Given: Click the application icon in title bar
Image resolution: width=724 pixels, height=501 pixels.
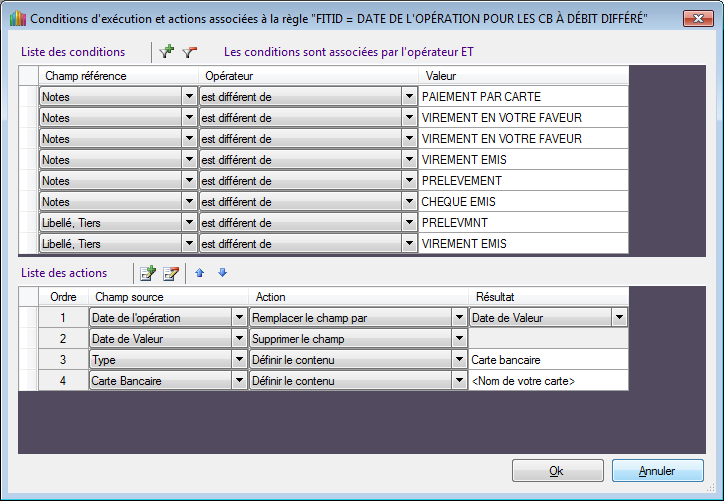Looking at the screenshot, I should click(17, 19).
